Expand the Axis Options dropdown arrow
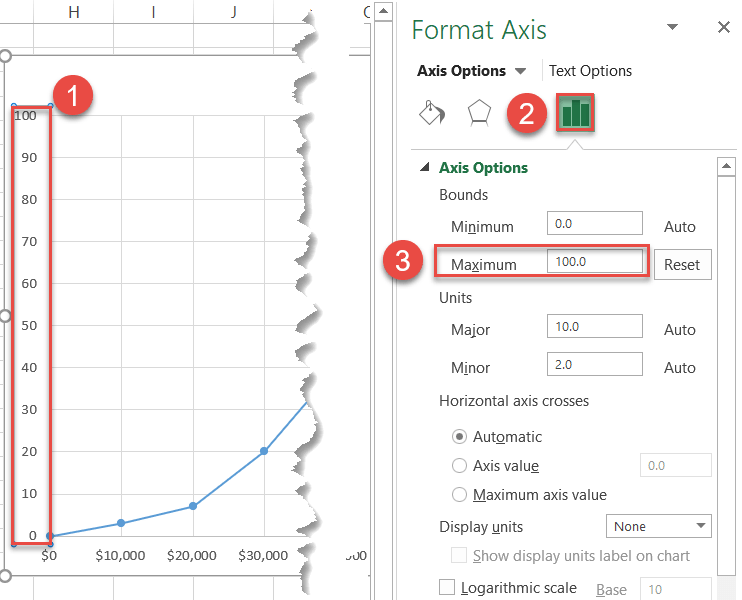Viewport: 742px width, 600px height. click(x=521, y=71)
